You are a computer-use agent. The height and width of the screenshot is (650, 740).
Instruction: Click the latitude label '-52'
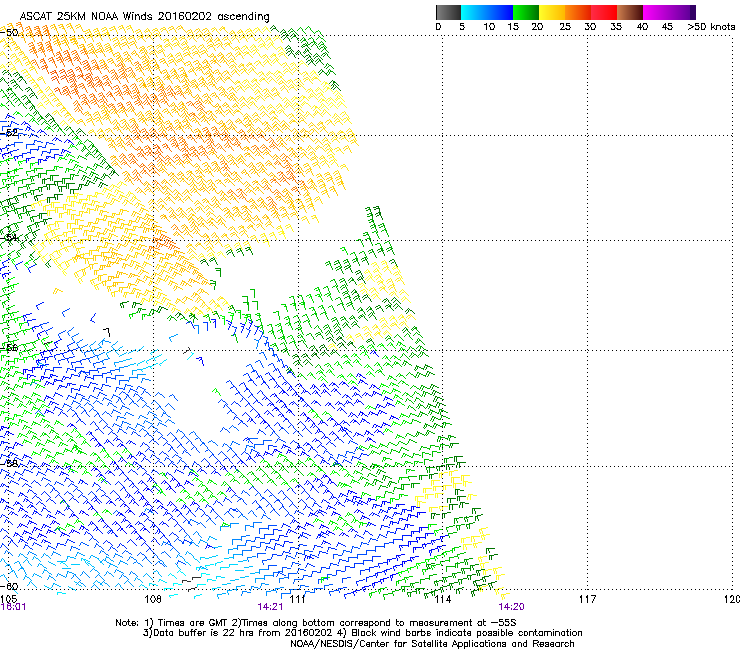[x=10, y=133]
